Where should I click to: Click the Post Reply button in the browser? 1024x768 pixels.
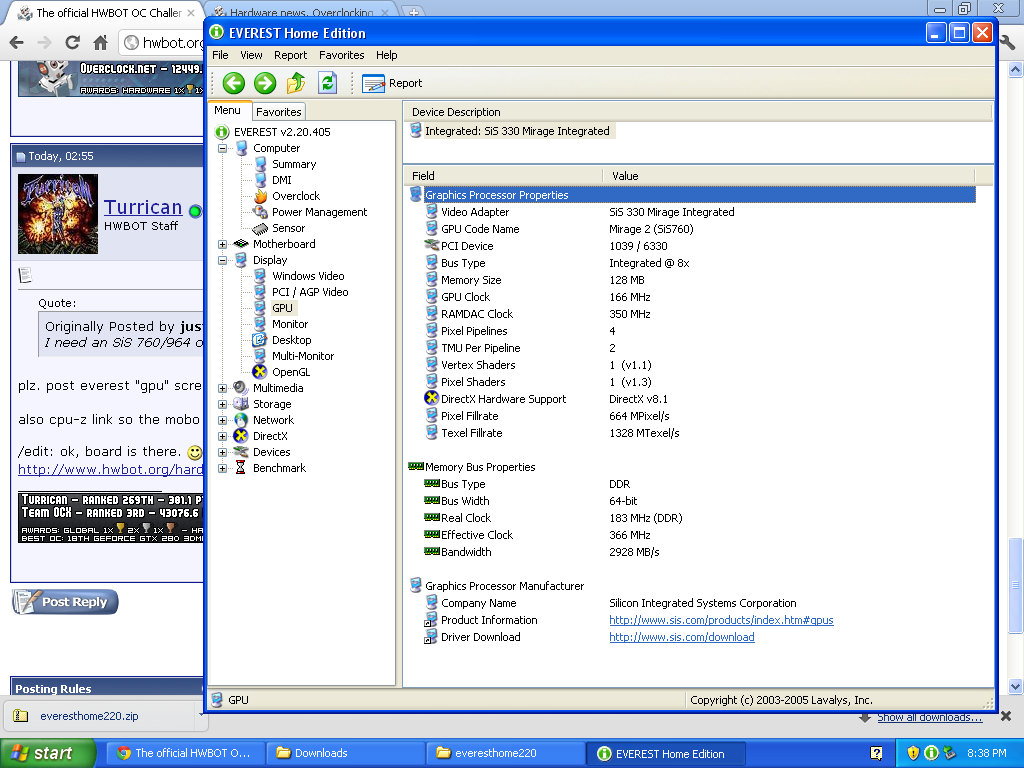pos(65,601)
